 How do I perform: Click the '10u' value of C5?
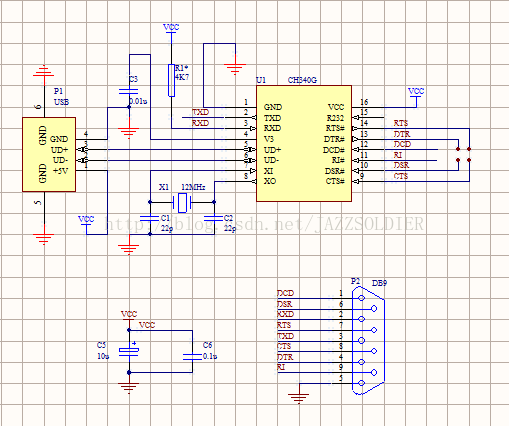(x=103, y=356)
